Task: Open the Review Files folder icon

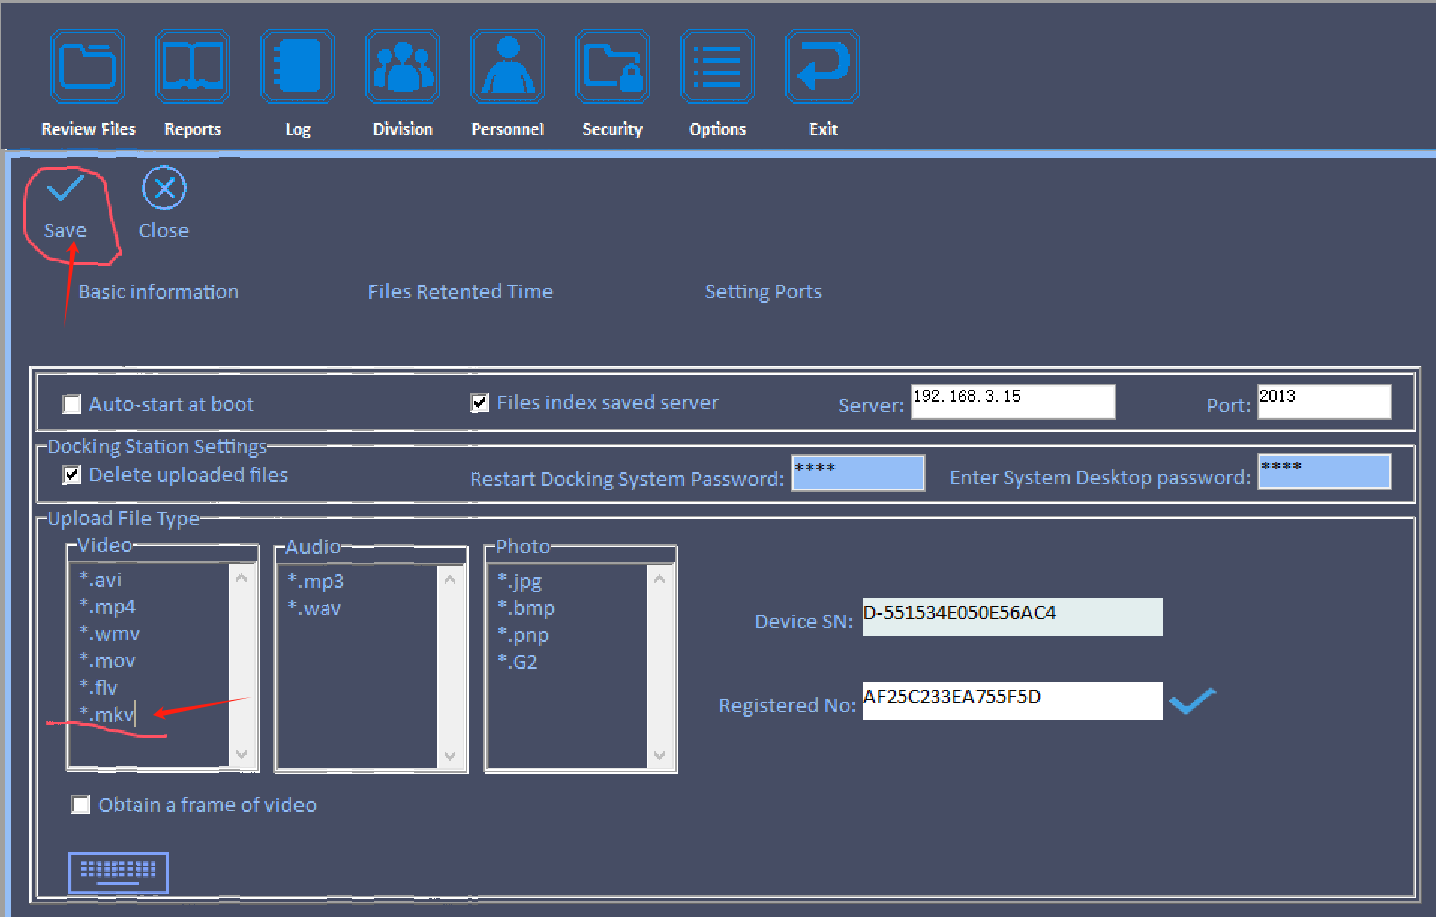Action: pyautogui.click(x=88, y=67)
